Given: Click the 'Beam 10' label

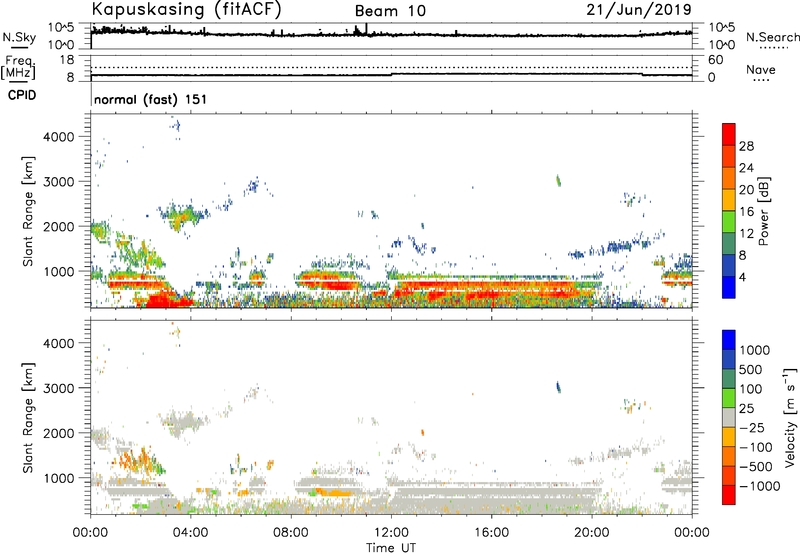Looking at the screenshot, I should click(390, 11).
